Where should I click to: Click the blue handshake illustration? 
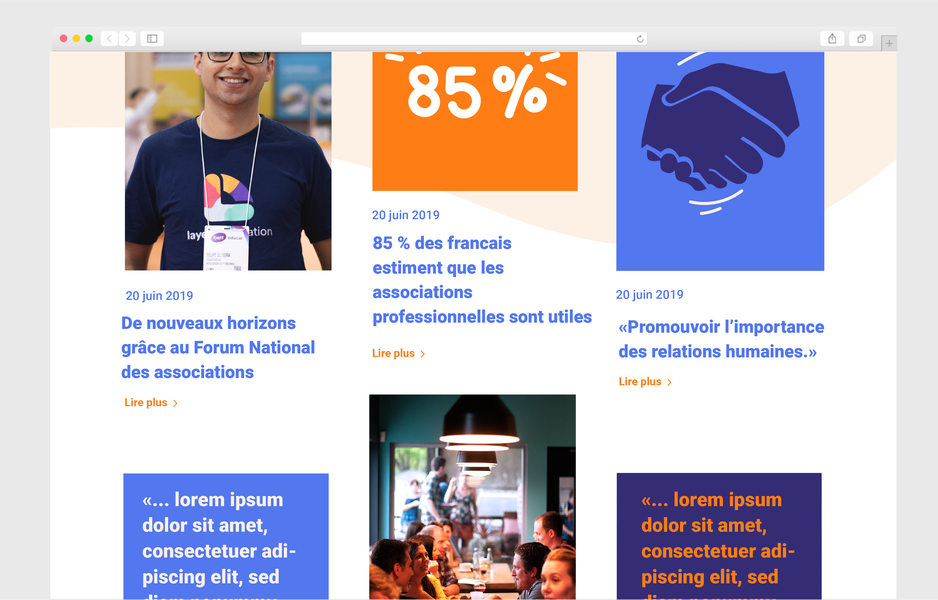coord(720,161)
